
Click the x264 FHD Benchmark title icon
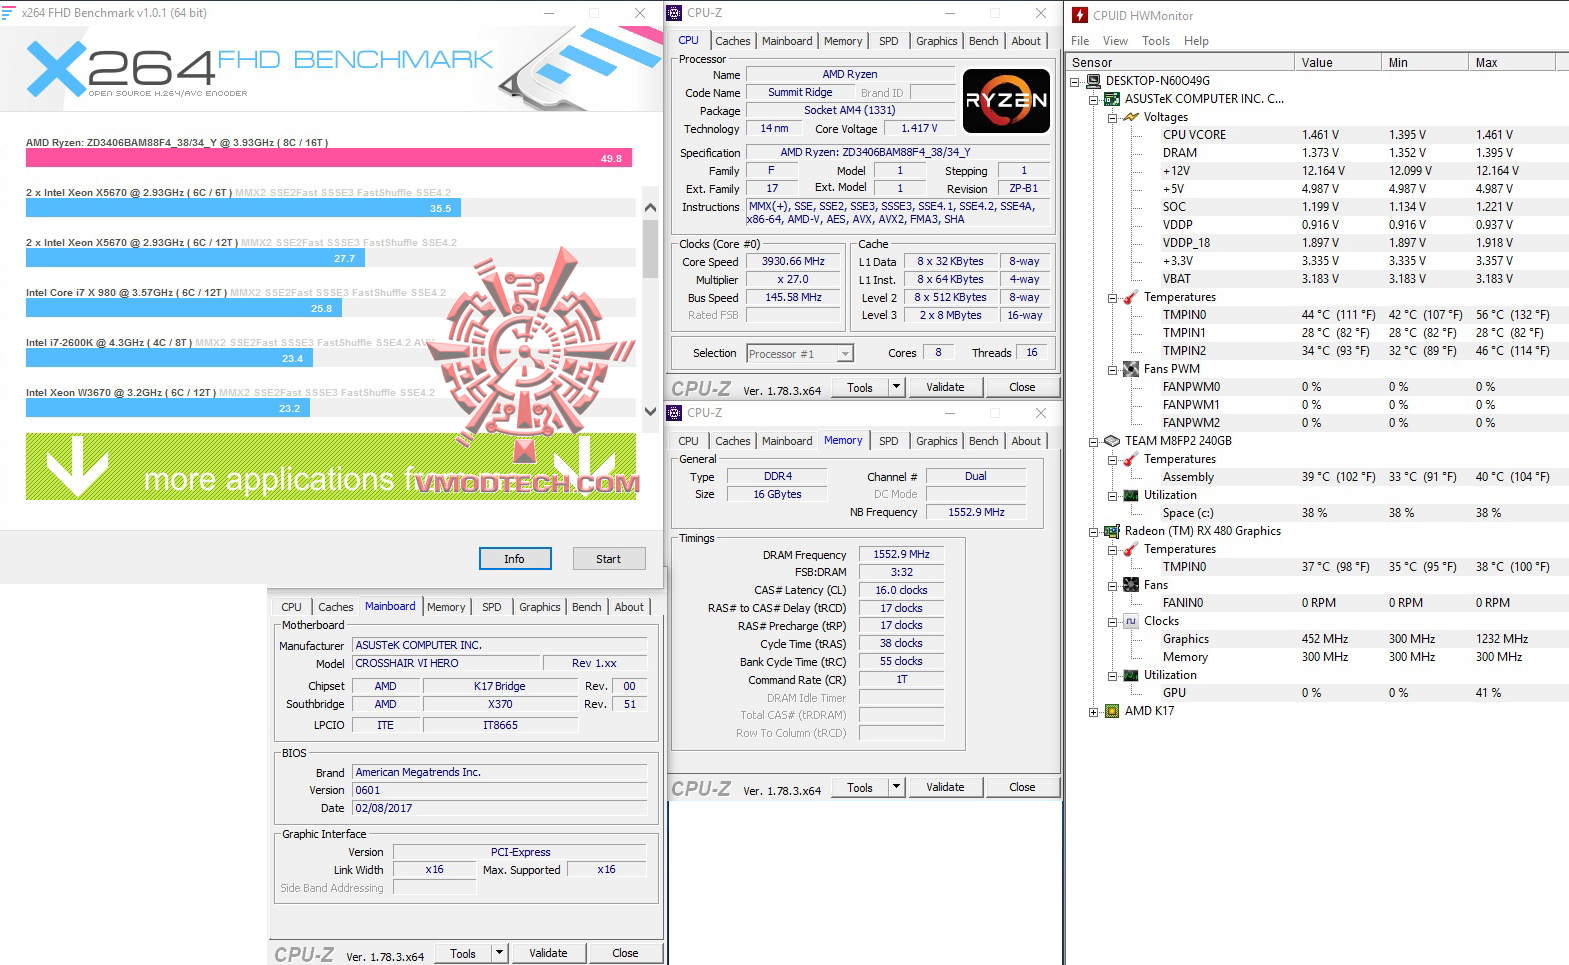[x=8, y=13]
